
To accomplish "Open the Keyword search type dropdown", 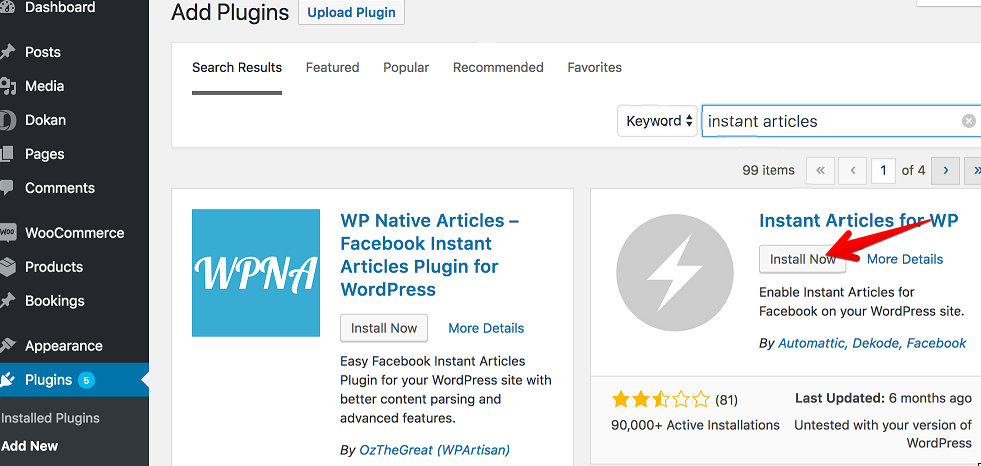I will [x=658, y=121].
